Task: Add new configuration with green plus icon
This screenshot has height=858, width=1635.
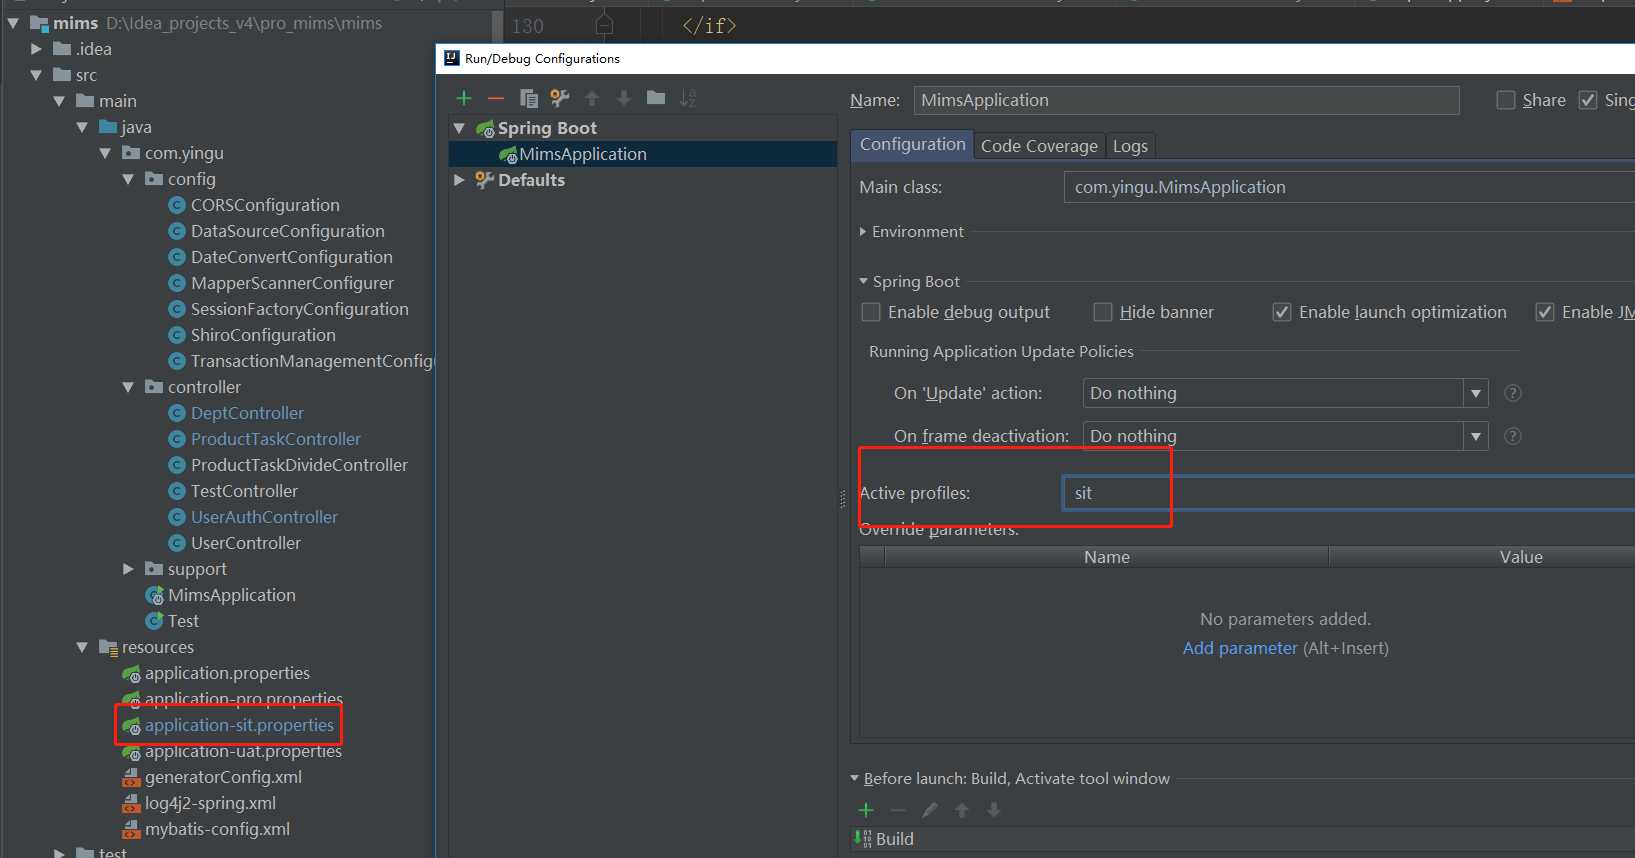Action: coord(464,98)
